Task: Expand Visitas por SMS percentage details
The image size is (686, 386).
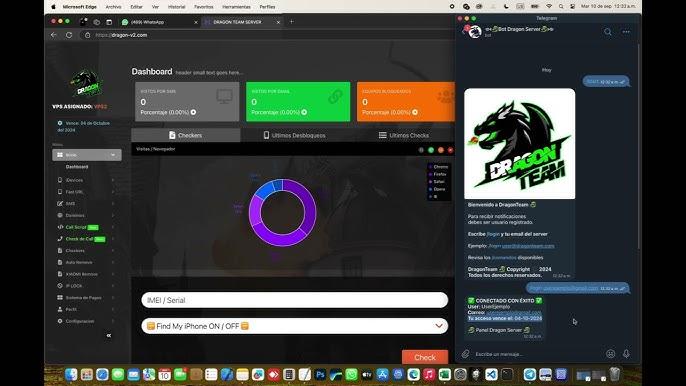Action: (x=193, y=112)
